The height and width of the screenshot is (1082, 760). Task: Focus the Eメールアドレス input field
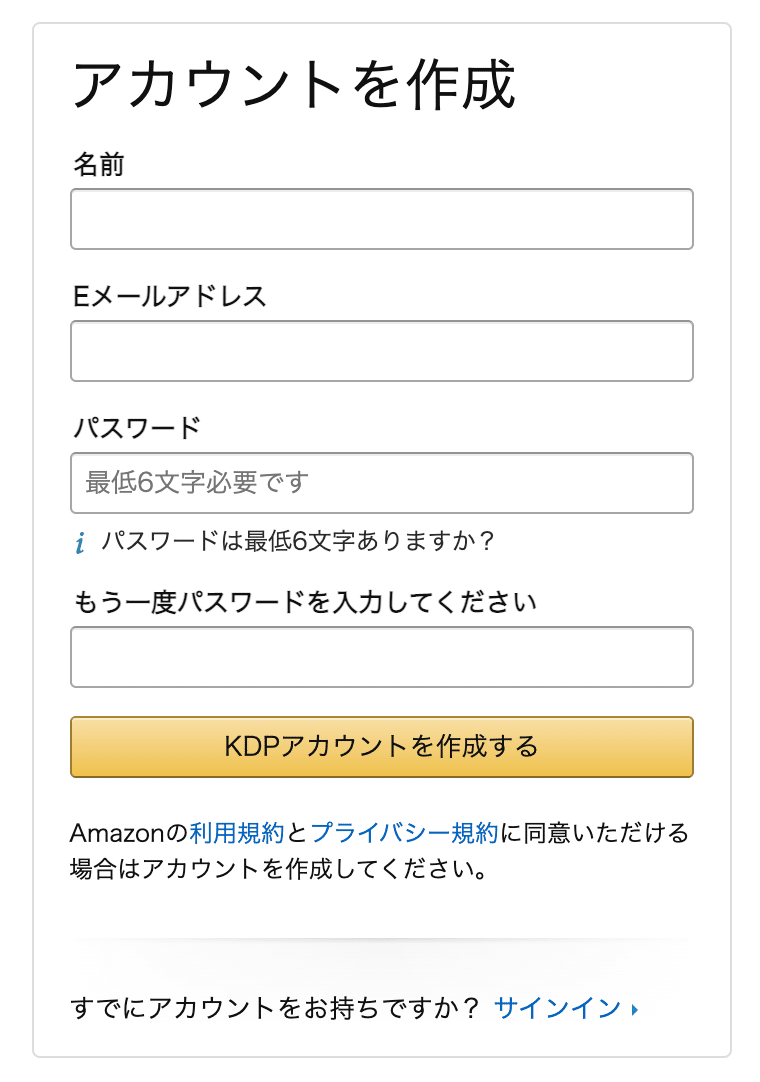[x=382, y=351]
